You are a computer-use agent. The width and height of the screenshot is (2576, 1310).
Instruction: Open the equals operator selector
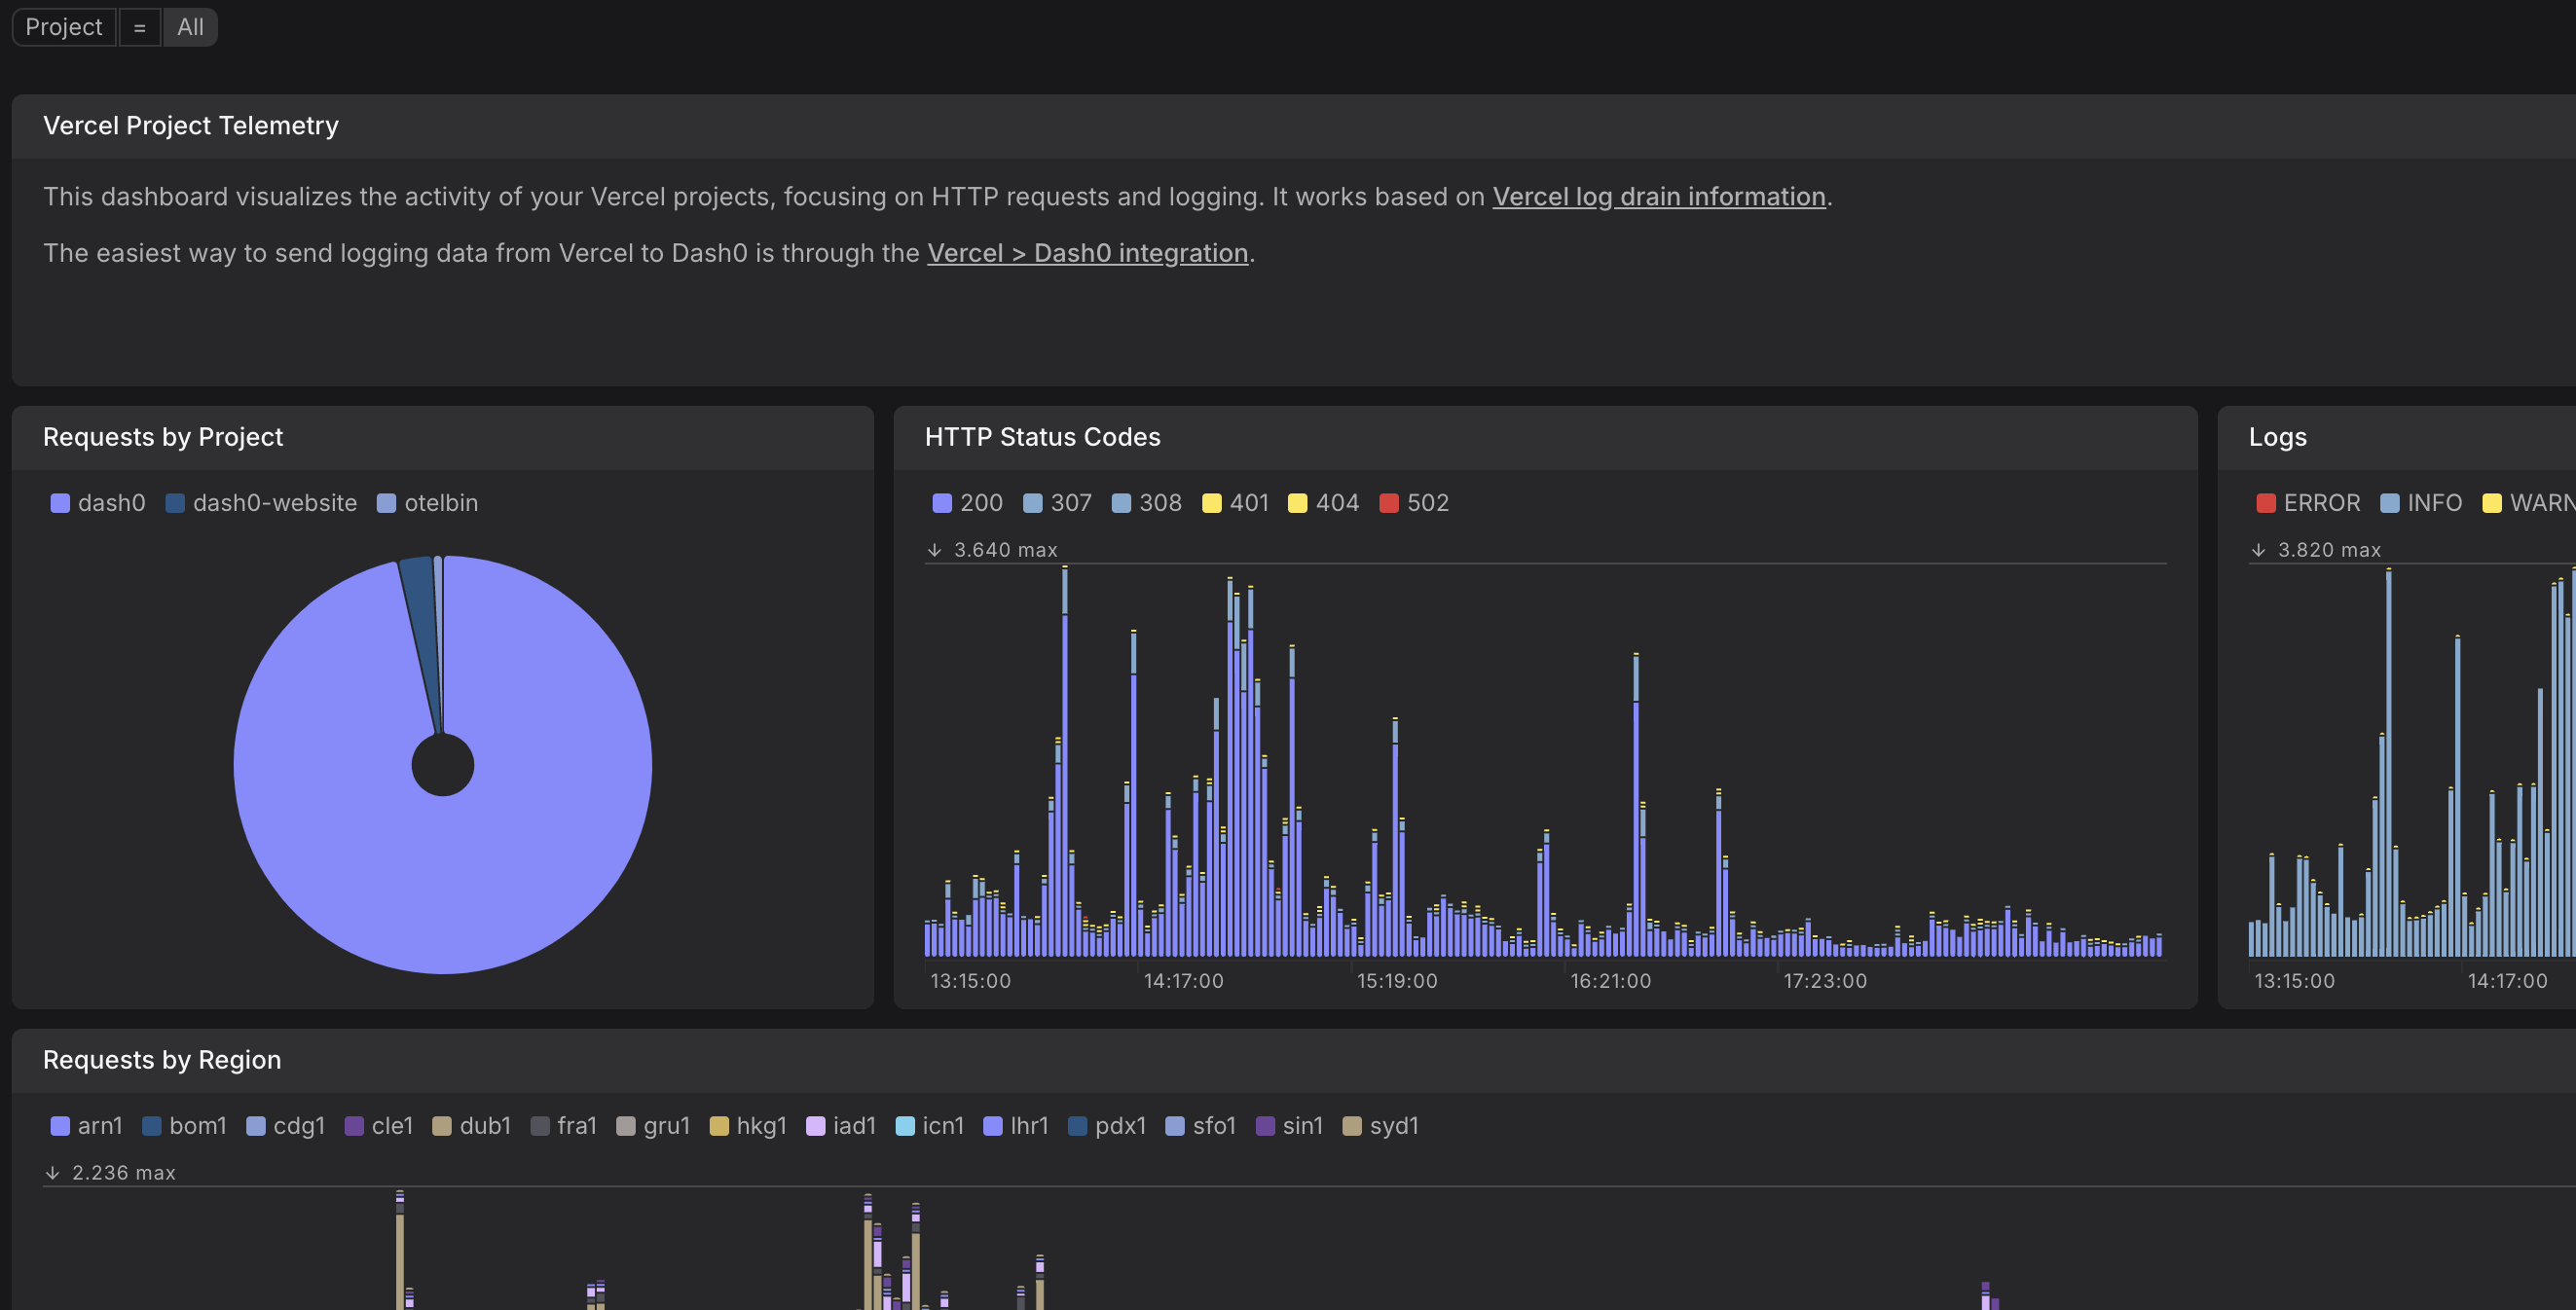pos(140,27)
